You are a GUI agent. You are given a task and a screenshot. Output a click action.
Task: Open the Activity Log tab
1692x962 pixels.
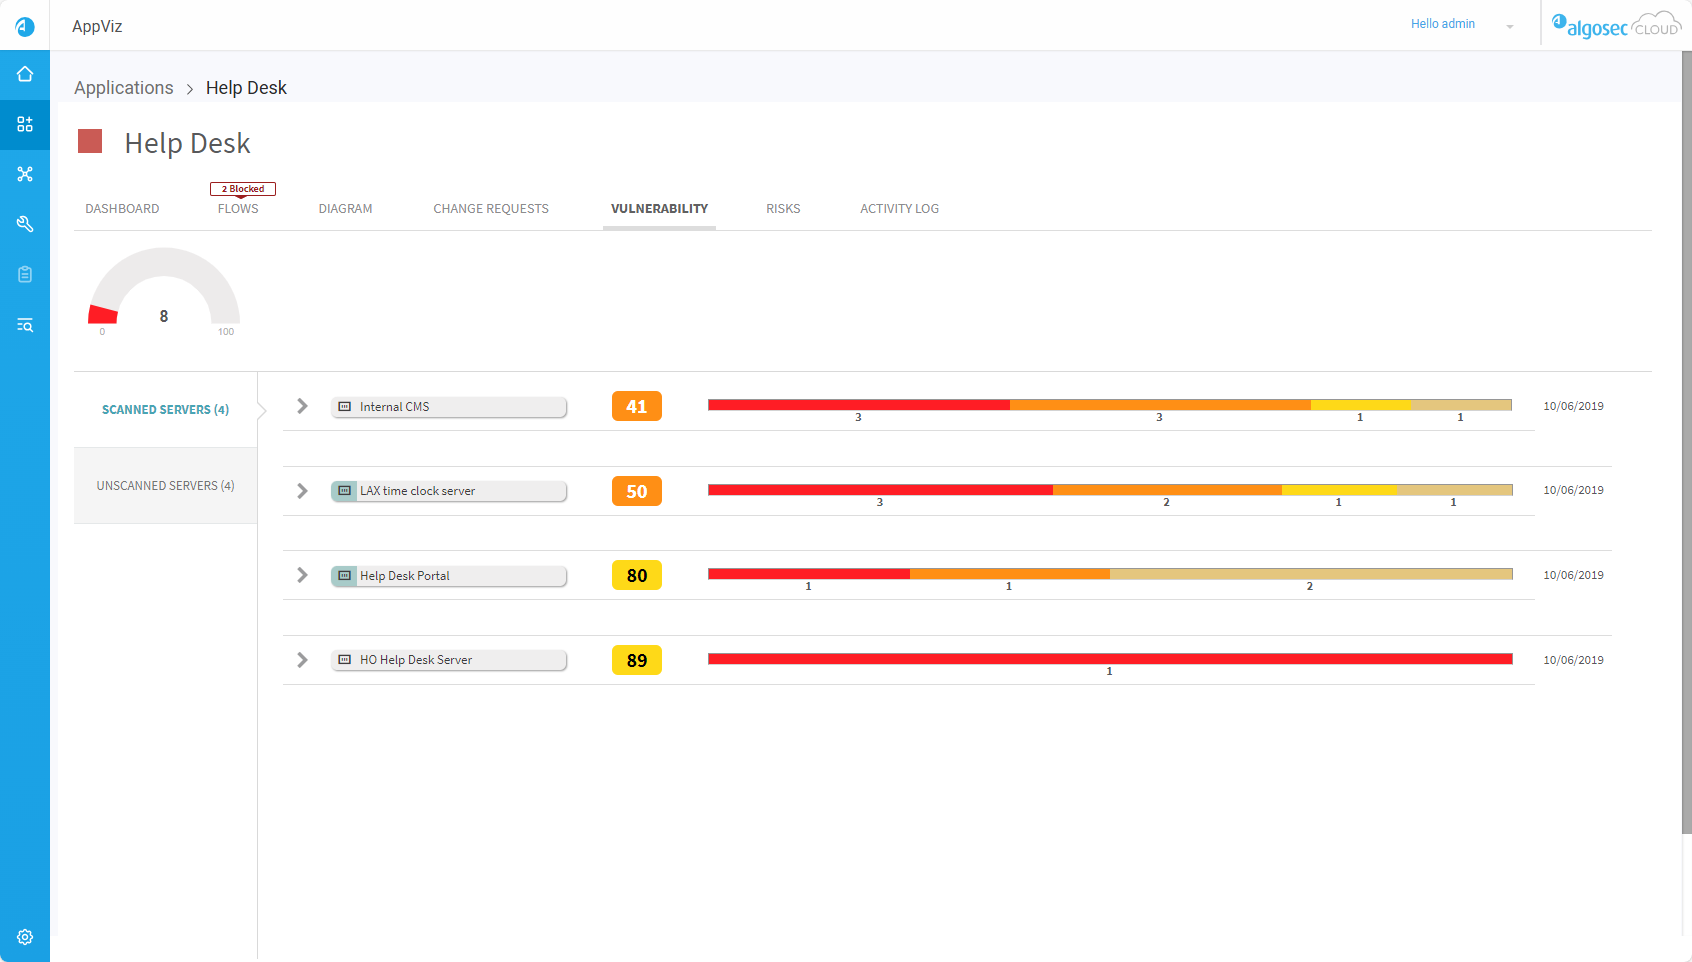click(899, 209)
